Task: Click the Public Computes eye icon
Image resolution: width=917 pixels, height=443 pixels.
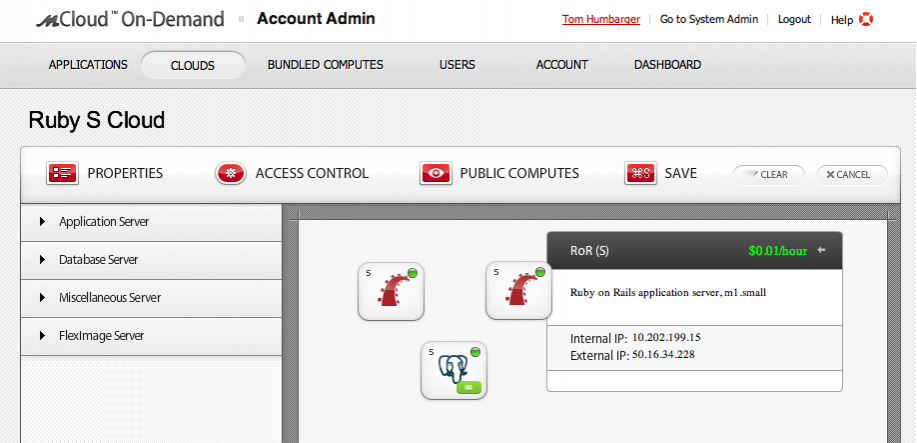Action: [436, 173]
